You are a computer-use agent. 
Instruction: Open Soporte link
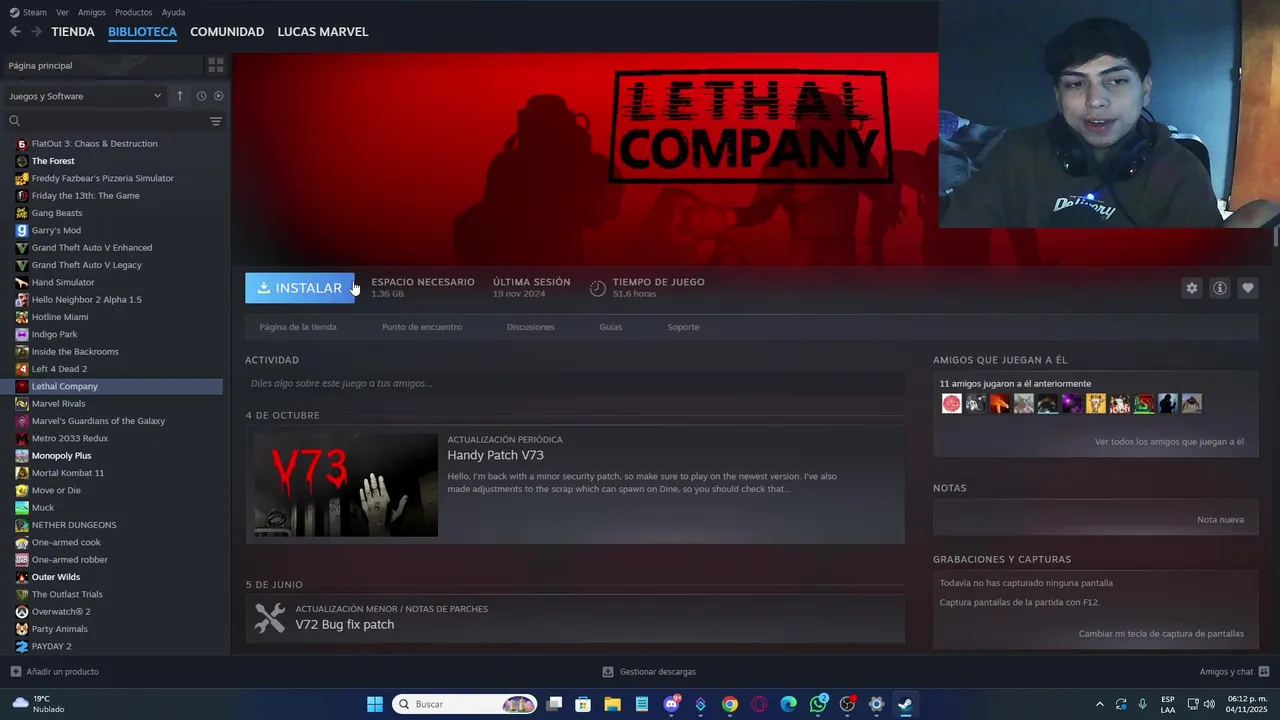(683, 327)
